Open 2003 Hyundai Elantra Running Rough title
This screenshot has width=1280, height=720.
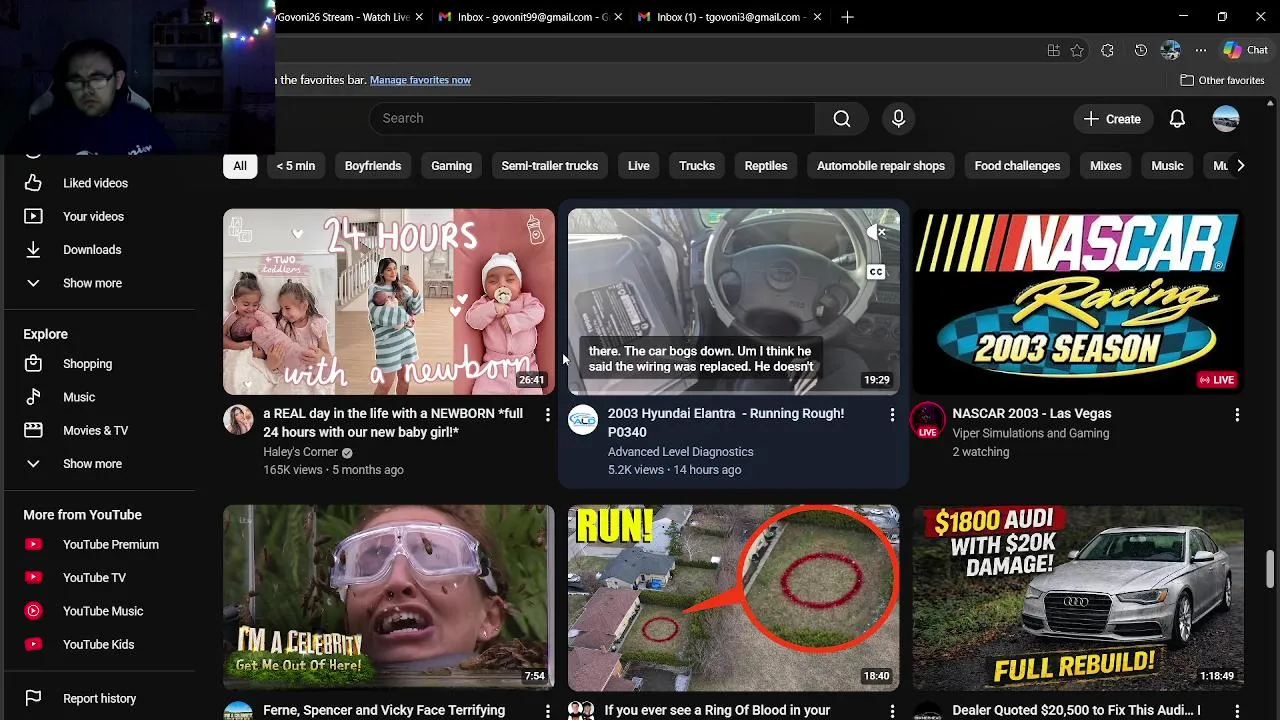coord(726,422)
